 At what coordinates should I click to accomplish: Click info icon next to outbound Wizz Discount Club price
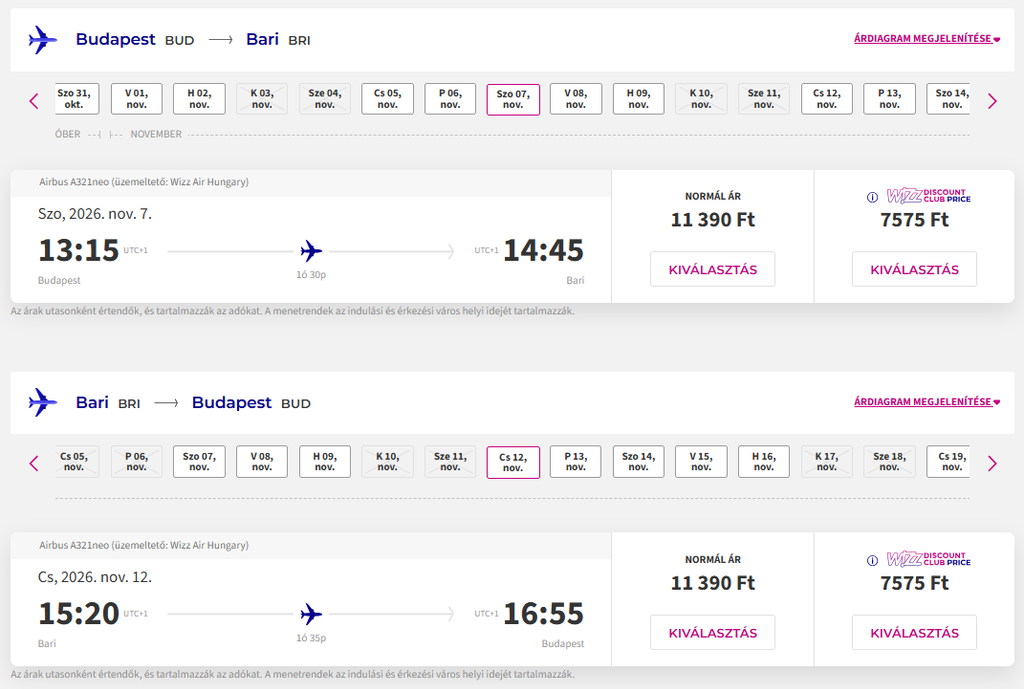pos(872,197)
